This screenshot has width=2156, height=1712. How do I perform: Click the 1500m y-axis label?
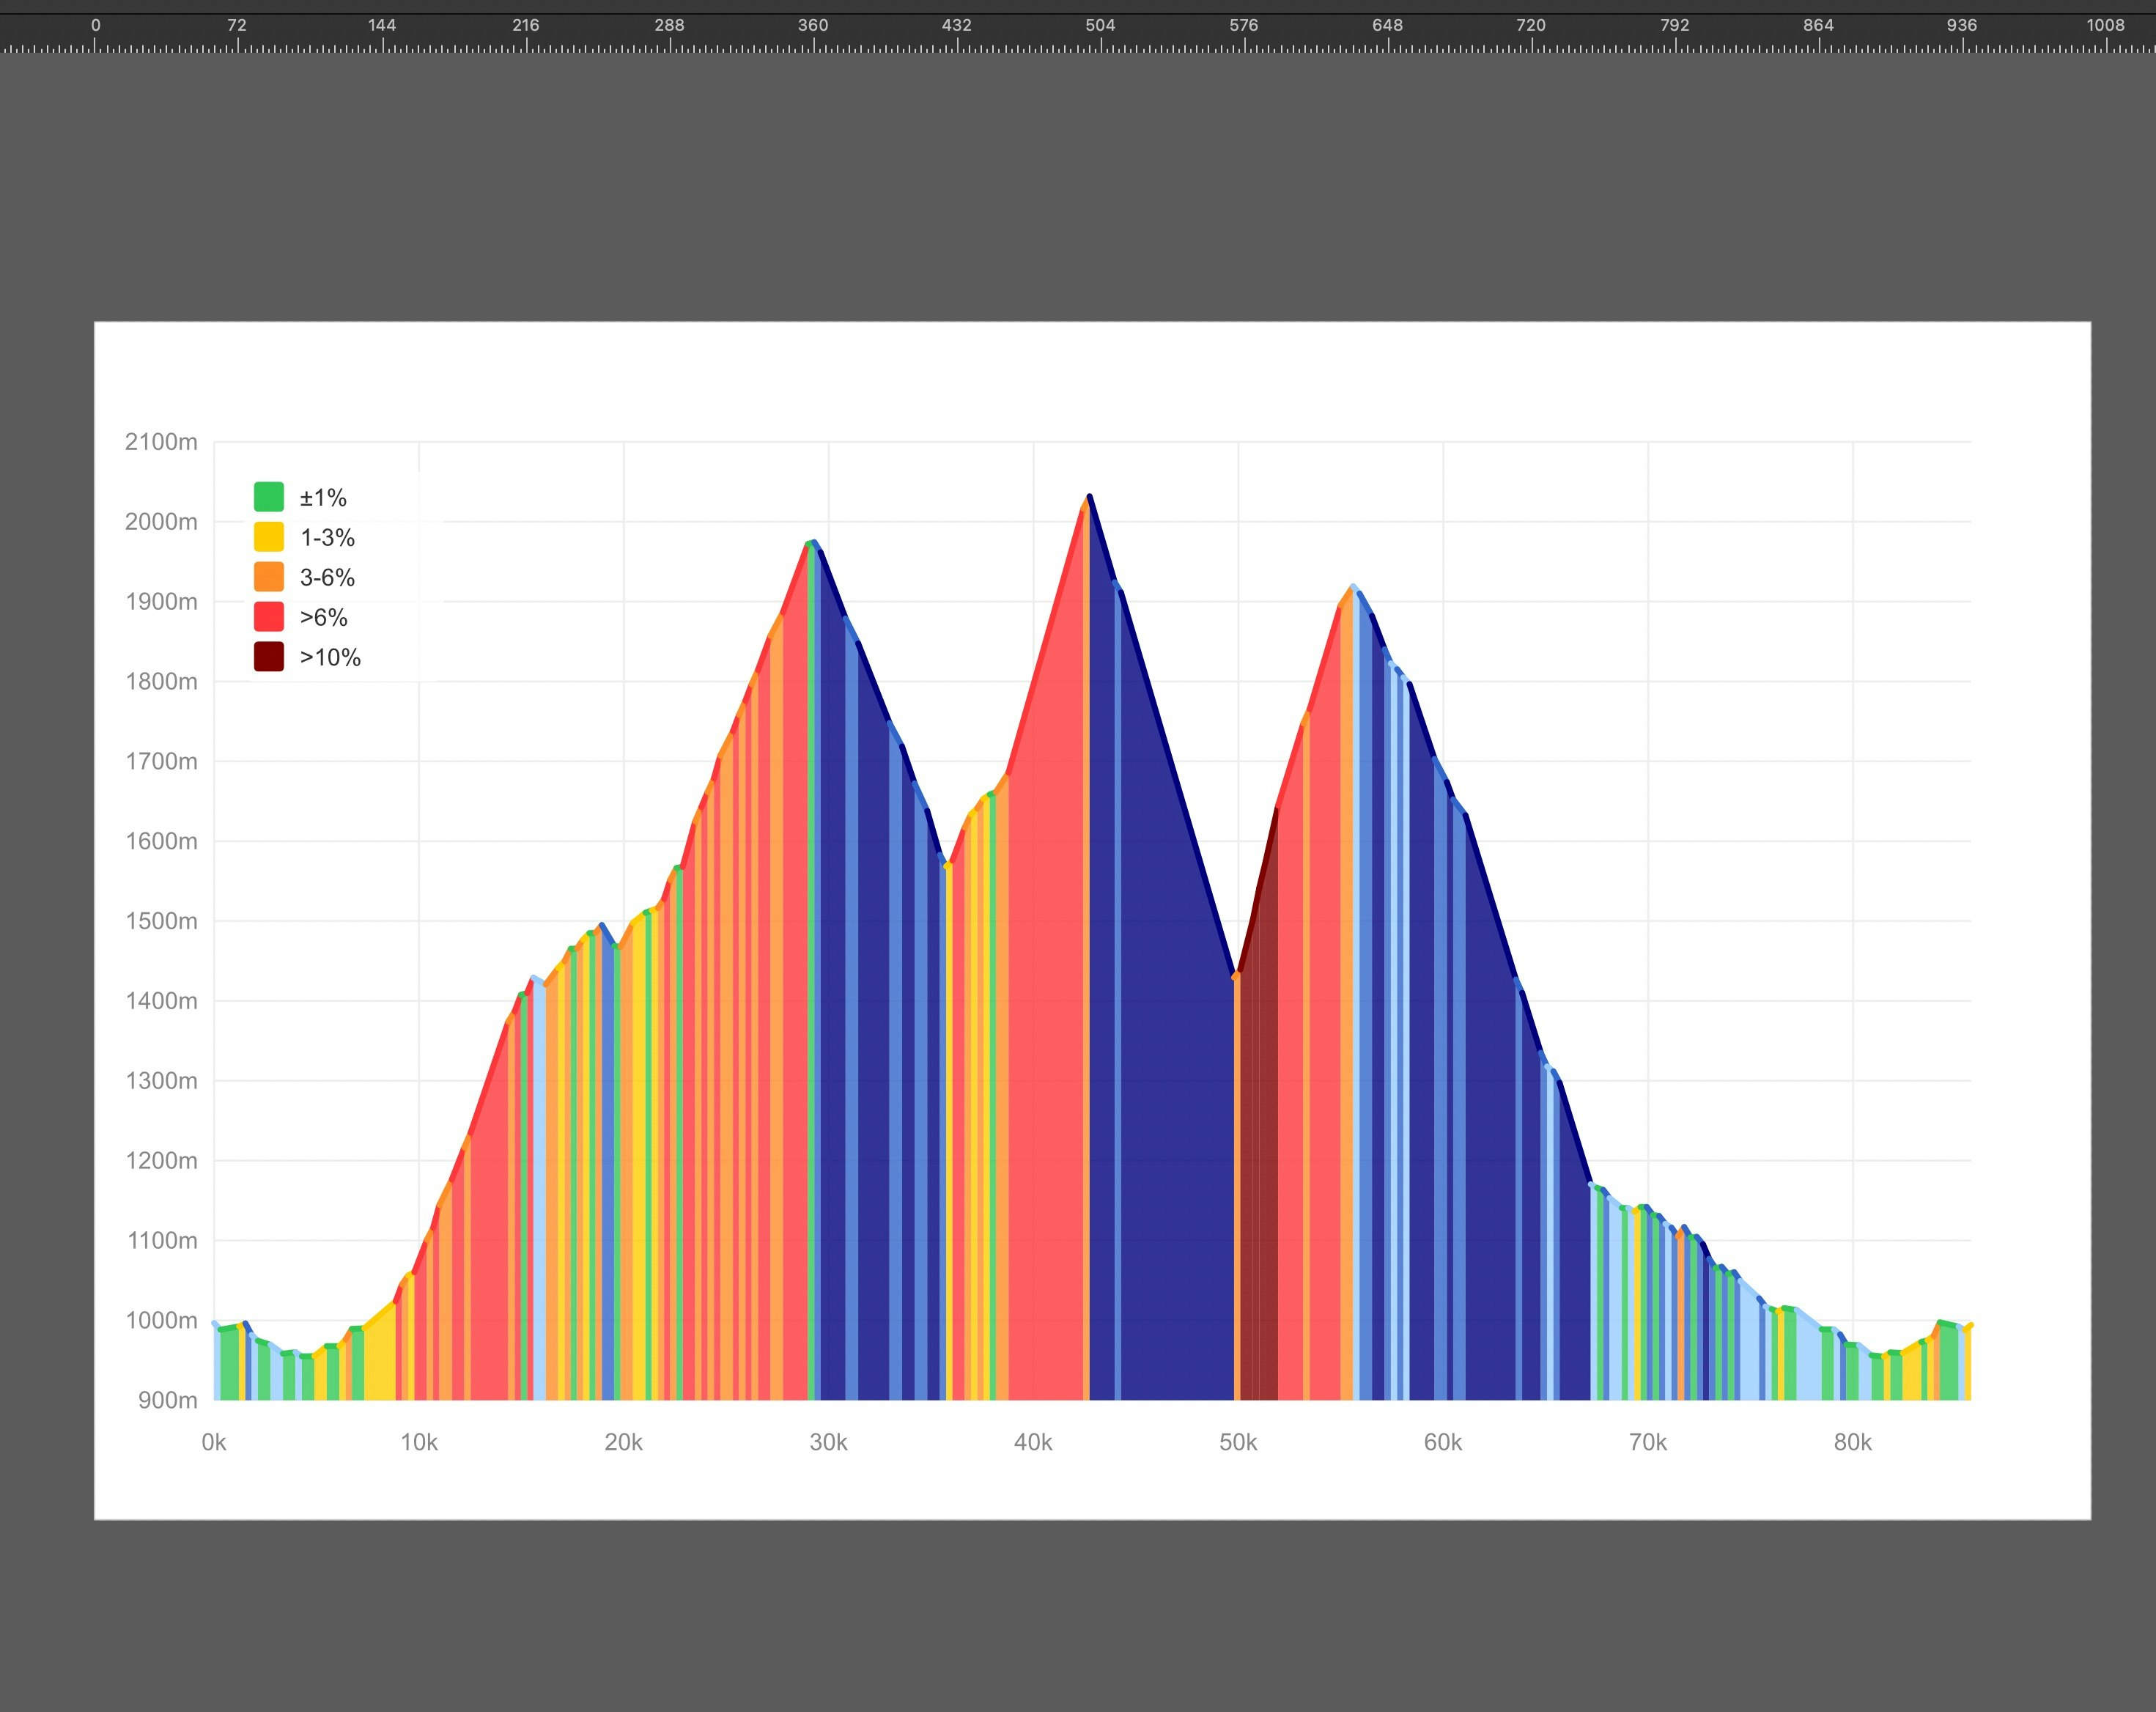161,921
